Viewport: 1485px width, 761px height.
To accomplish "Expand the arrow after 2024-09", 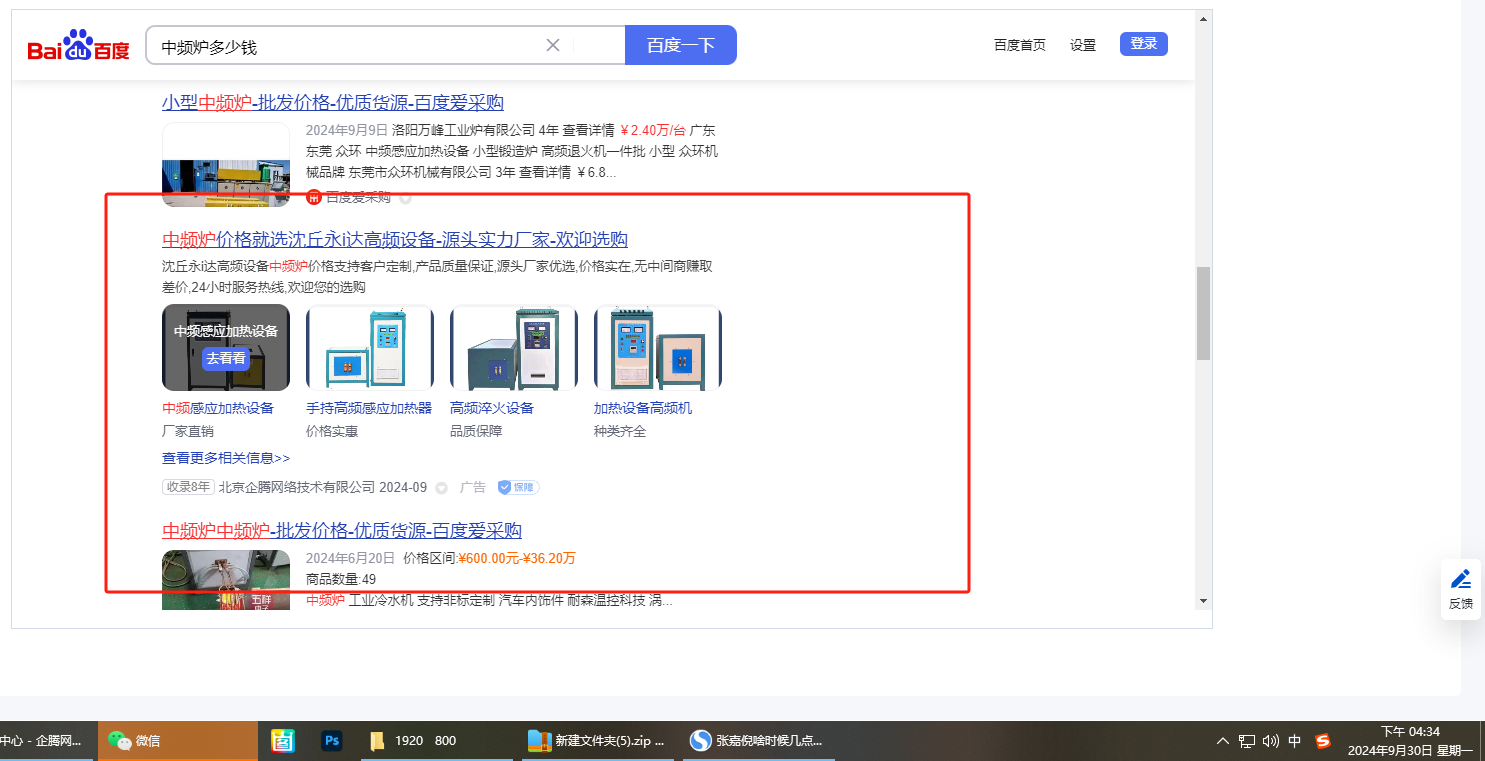I will pyautogui.click(x=441, y=488).
